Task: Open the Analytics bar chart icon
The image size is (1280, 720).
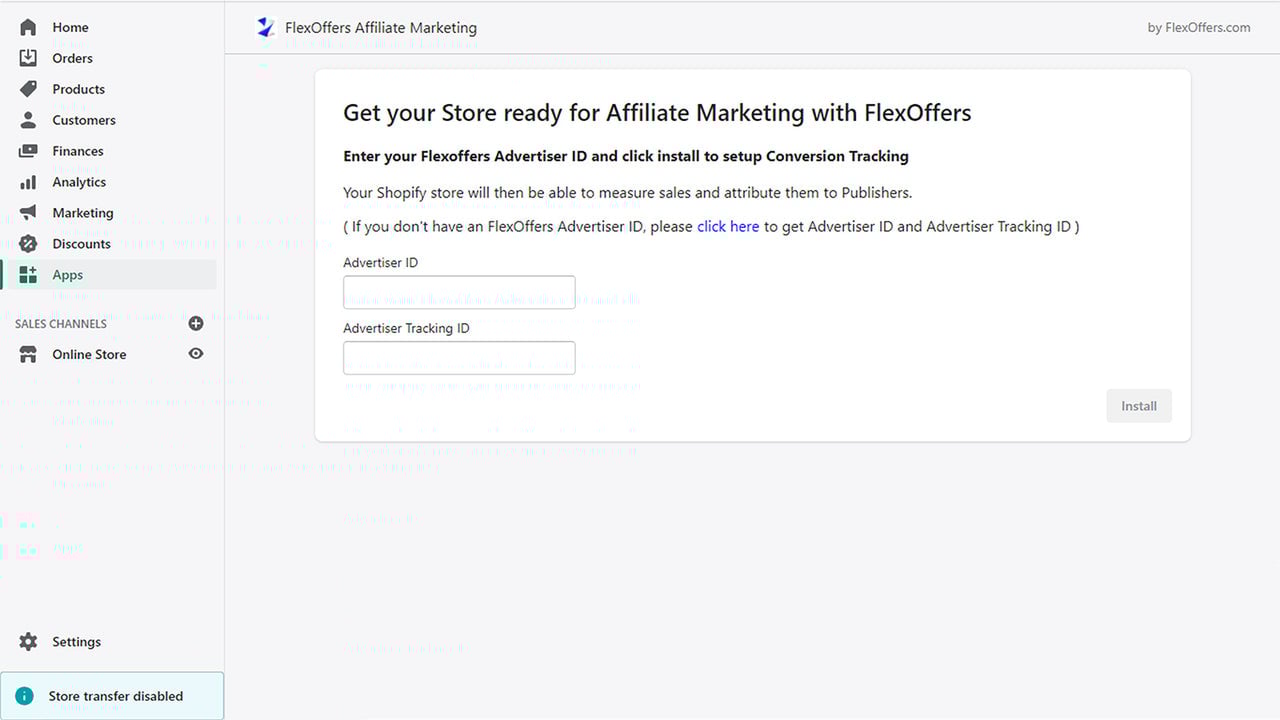Action: pos(28,182)
